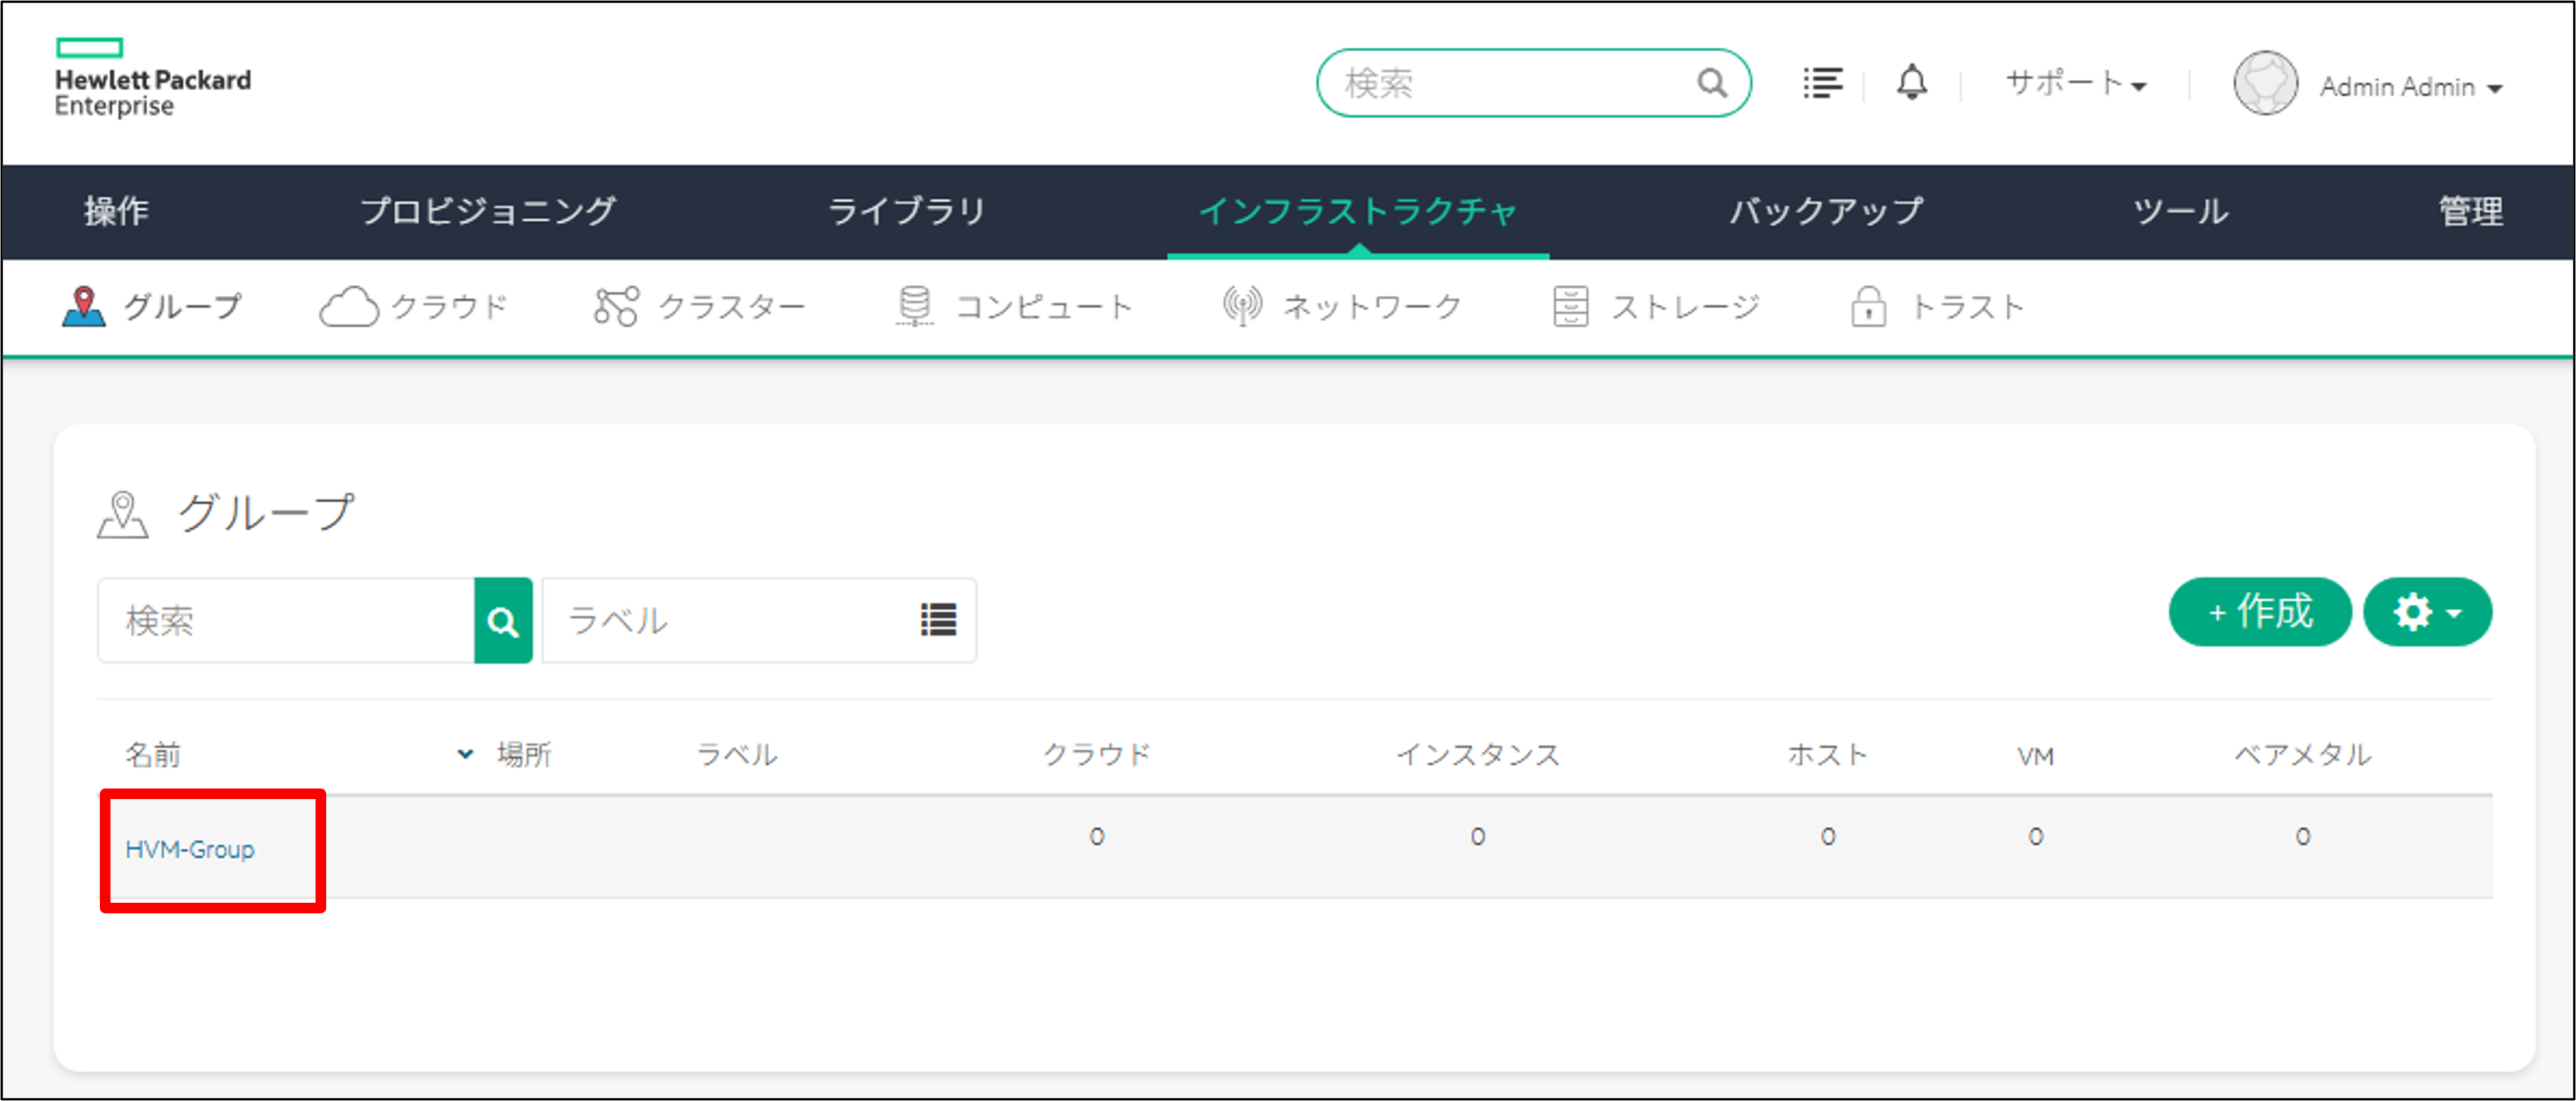This screenshot has height=1101, width=2576.
Task: Click the +作成 create button
Action: (x=2258, y=612)
